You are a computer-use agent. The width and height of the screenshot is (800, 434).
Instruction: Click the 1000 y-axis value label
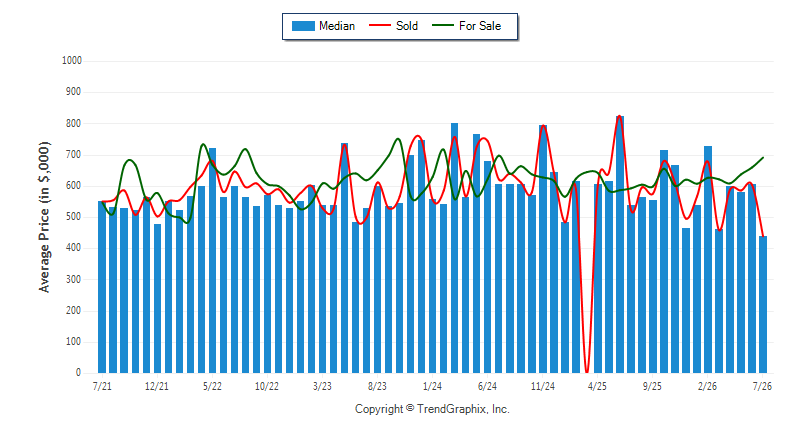coord(72,61)
